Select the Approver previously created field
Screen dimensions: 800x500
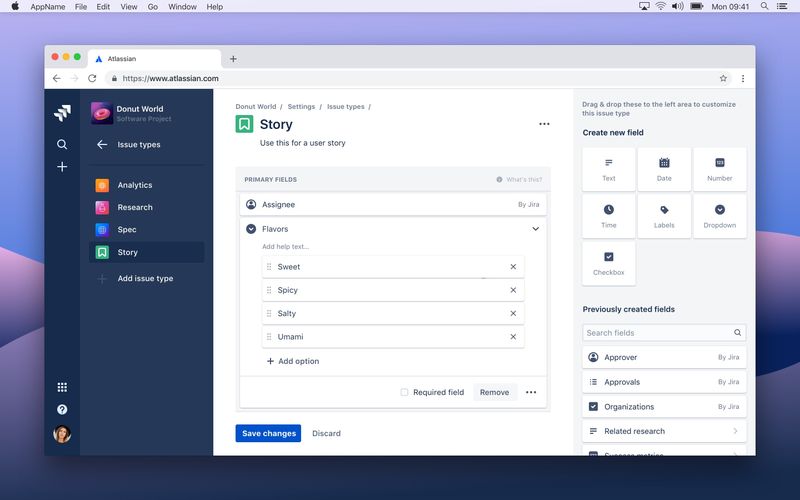[x=664, y=357]
